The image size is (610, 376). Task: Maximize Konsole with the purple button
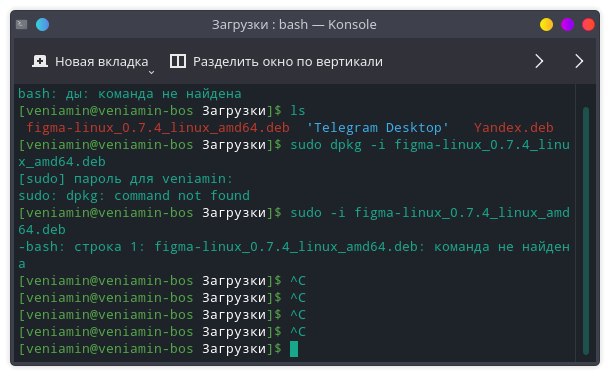[x=568, y=24]
